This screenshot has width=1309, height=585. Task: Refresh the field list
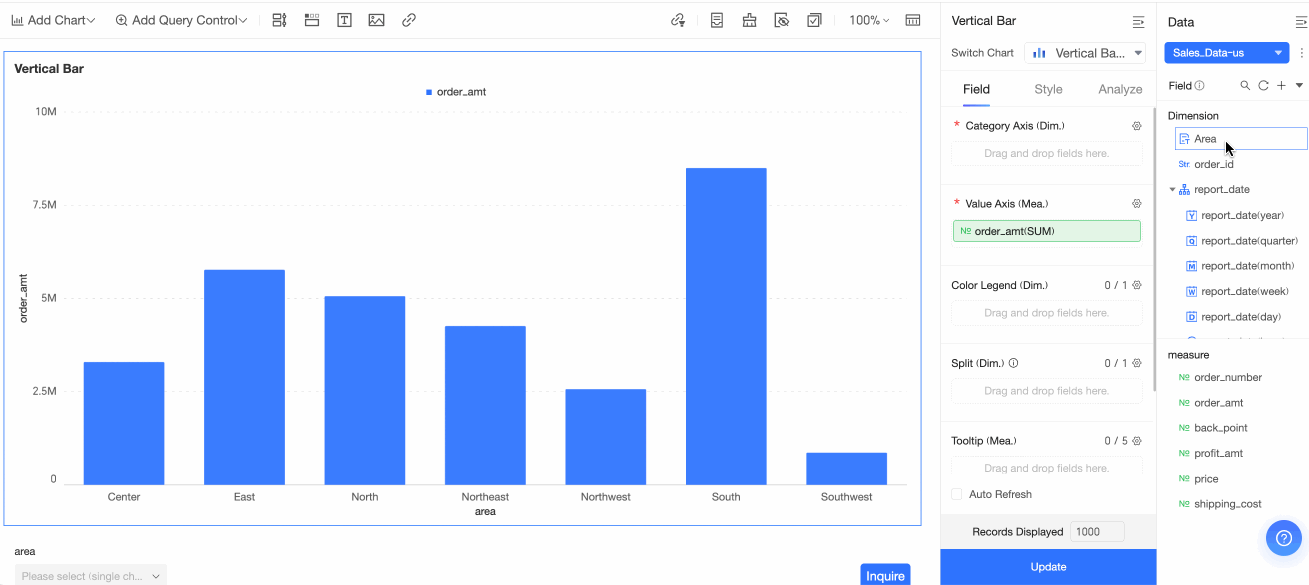(x=1263, y=86)
